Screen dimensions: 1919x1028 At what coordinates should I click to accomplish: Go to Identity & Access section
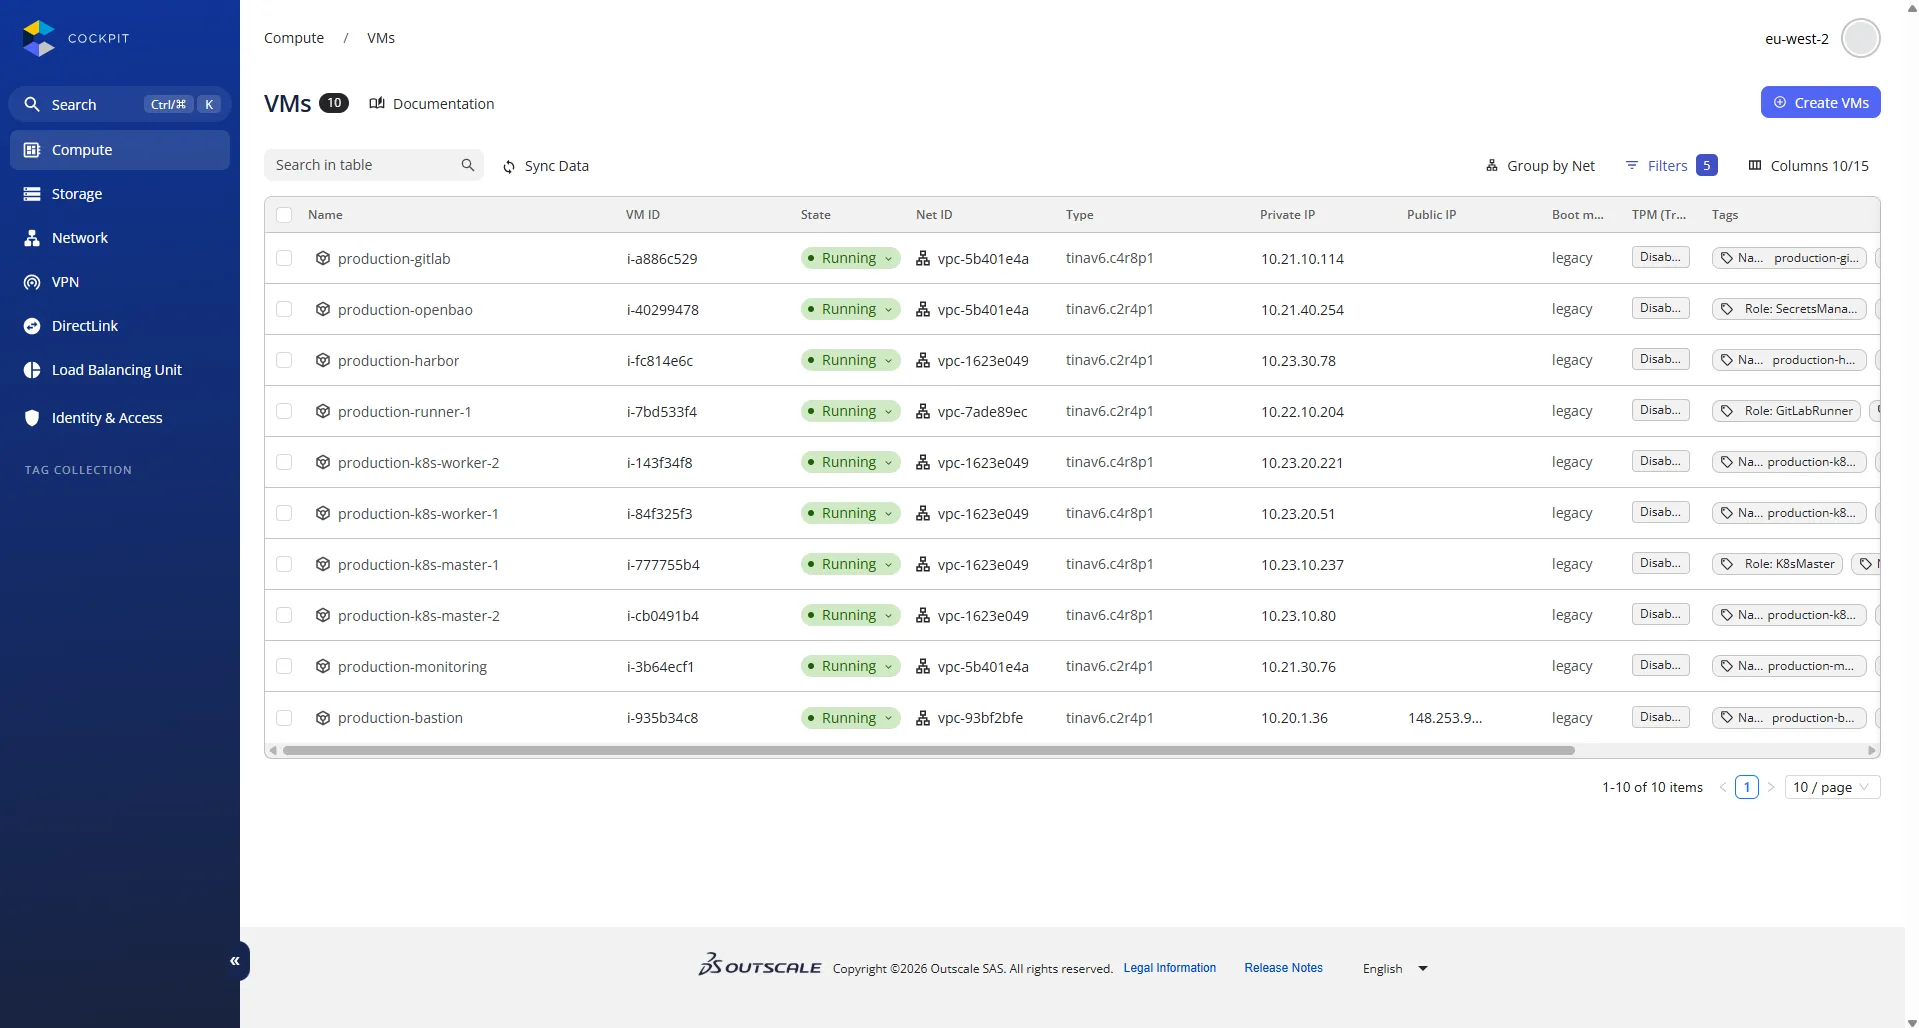(x=106, y=418)
